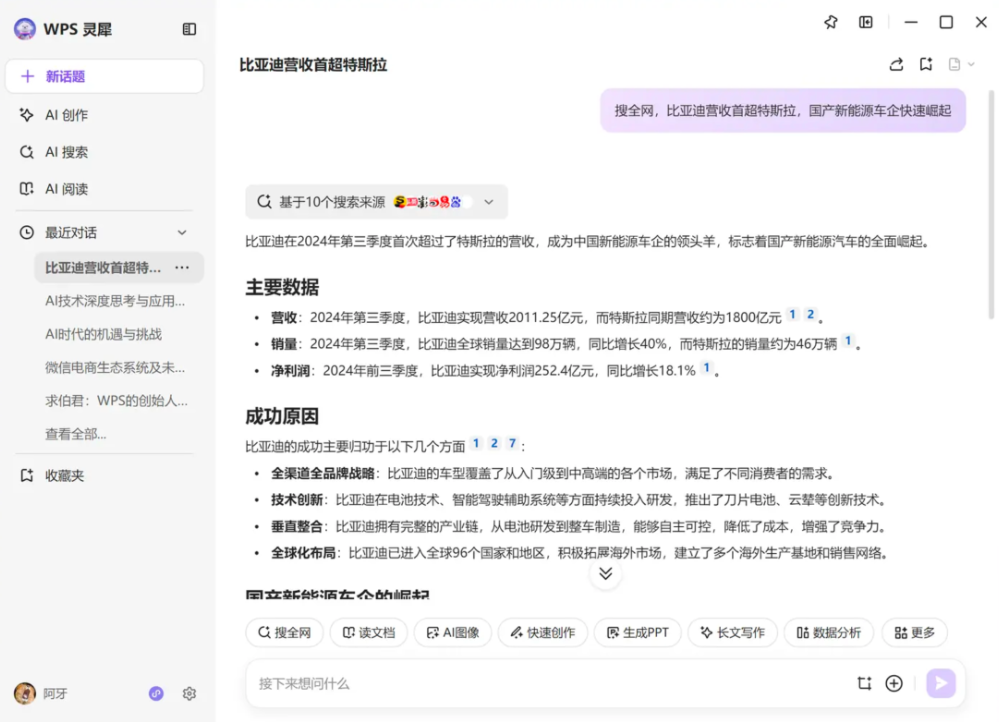Click the send message arrow button
Viewport: 999px width, 722px height.
pyautogui.click(x=941, y=684)
